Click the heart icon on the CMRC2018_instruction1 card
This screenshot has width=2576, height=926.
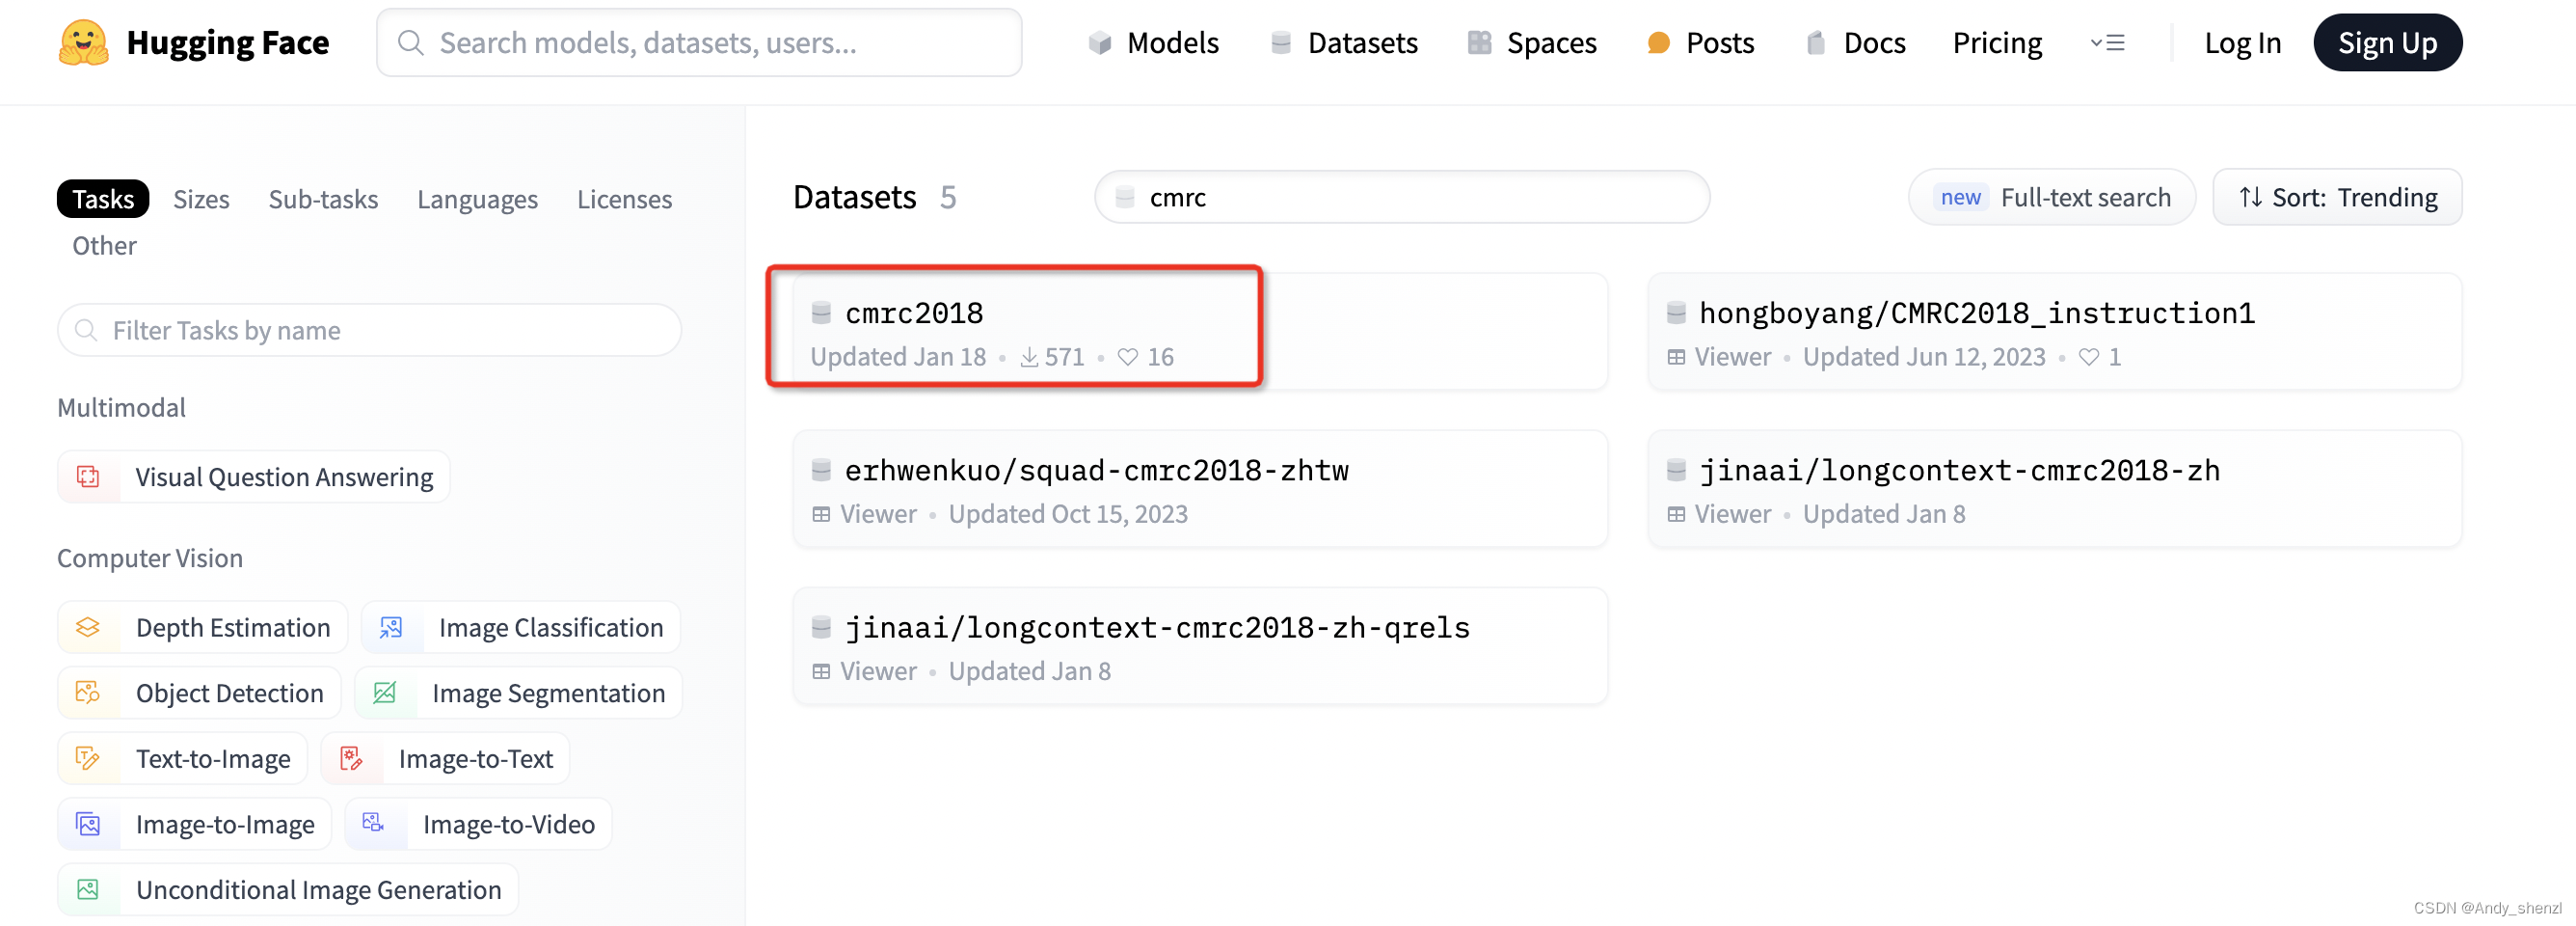[2089, 357]
